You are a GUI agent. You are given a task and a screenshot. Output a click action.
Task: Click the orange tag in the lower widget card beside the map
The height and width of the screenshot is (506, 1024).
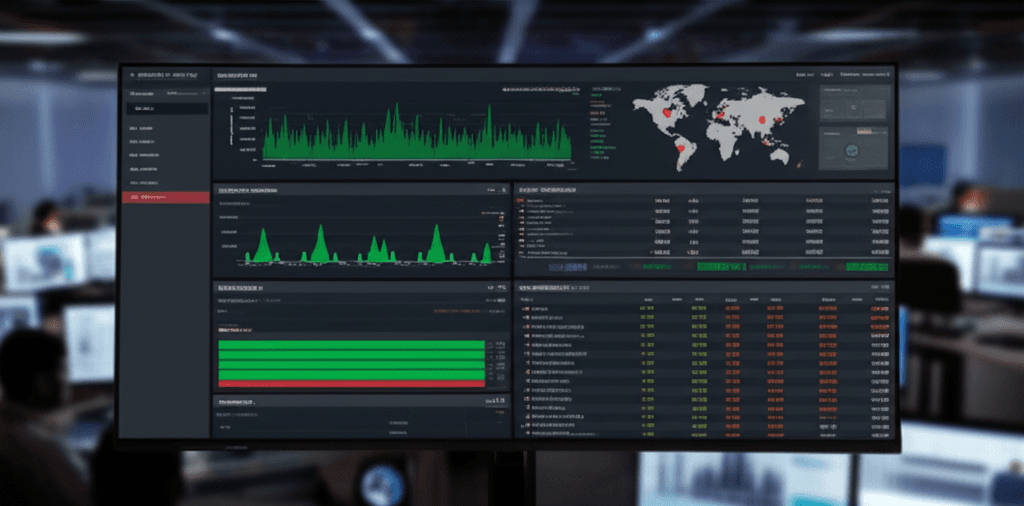point(864,131)
